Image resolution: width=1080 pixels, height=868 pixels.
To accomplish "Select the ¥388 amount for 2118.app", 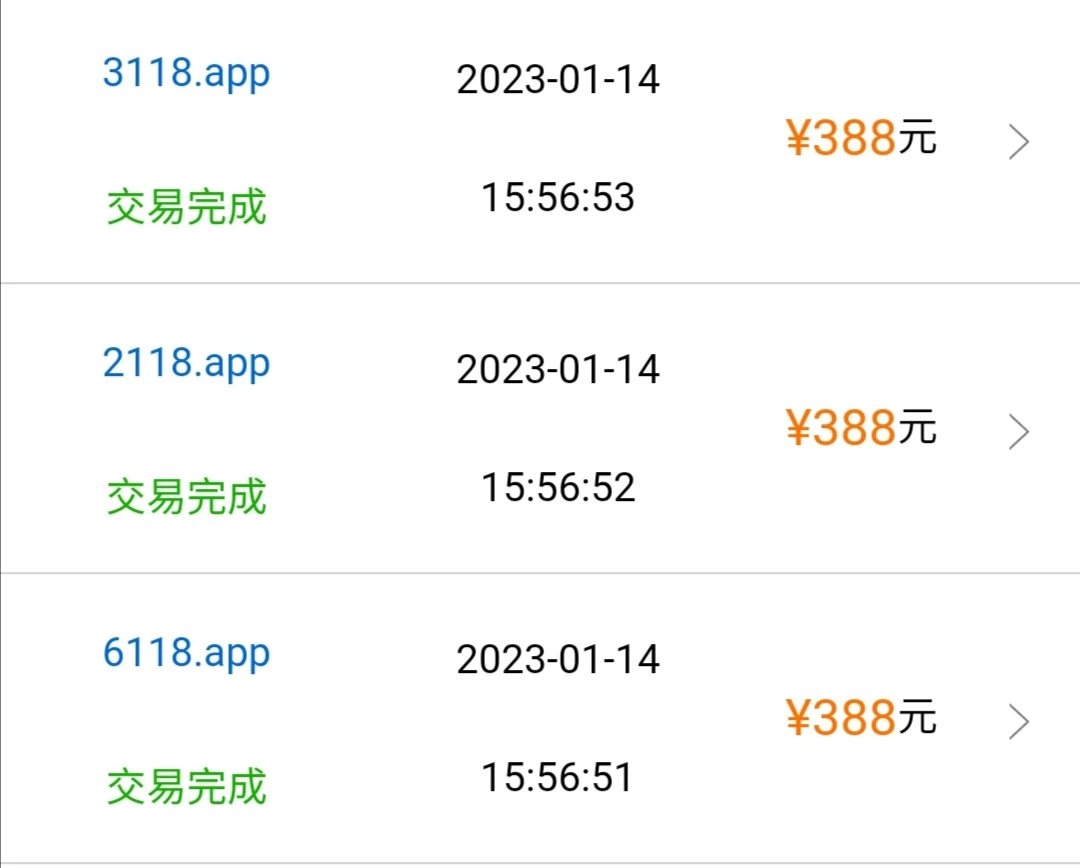I will point(841,429).
